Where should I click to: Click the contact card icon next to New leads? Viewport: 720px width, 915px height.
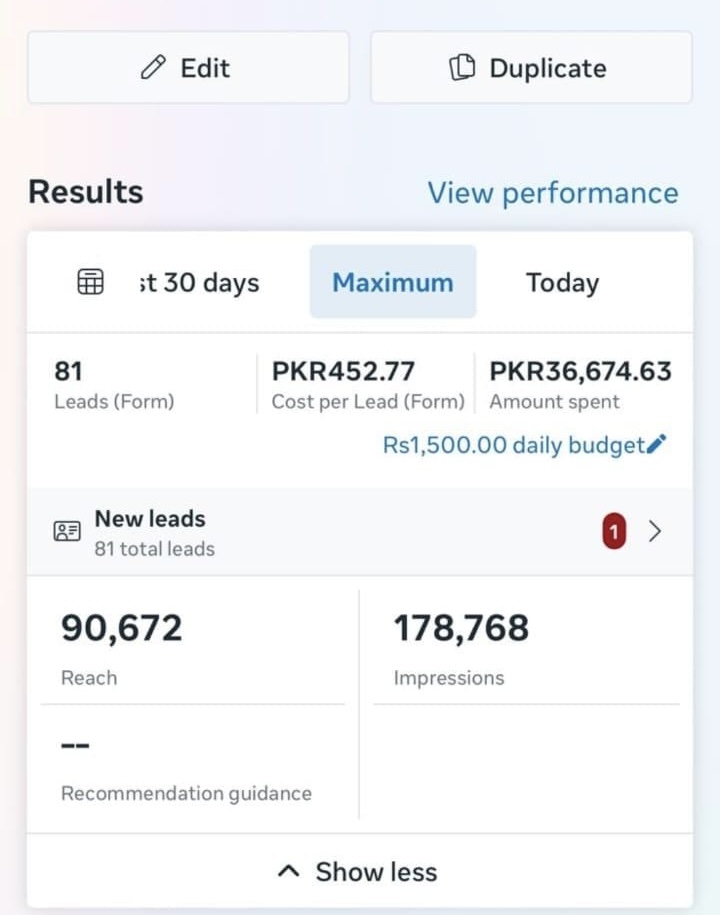tap(67, 532)
